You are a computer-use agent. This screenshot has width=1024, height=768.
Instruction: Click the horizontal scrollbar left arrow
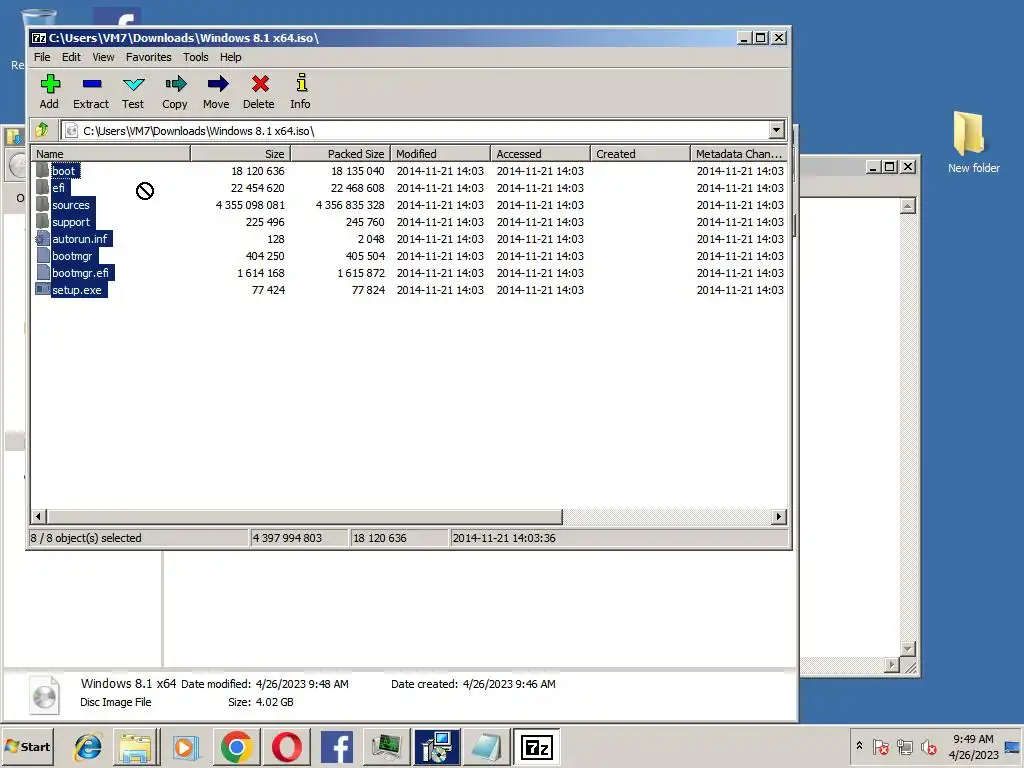(39, 517)
